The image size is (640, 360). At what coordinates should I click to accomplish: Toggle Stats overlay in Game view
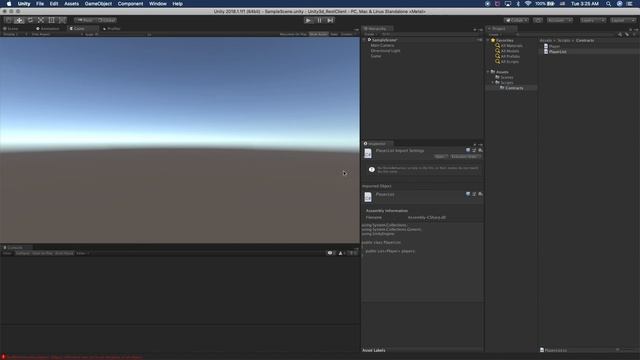click(334, 34)
